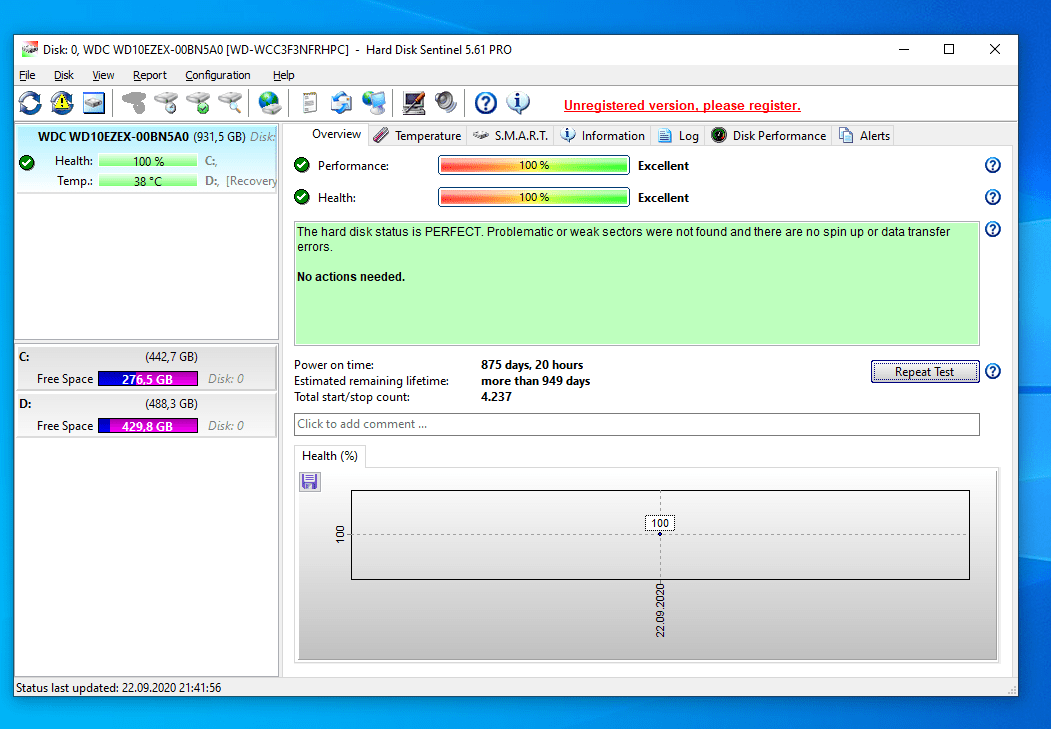Click the help icon beside Health Excellent
This screenshot has height=729, width=1051.
click(993, 197)
